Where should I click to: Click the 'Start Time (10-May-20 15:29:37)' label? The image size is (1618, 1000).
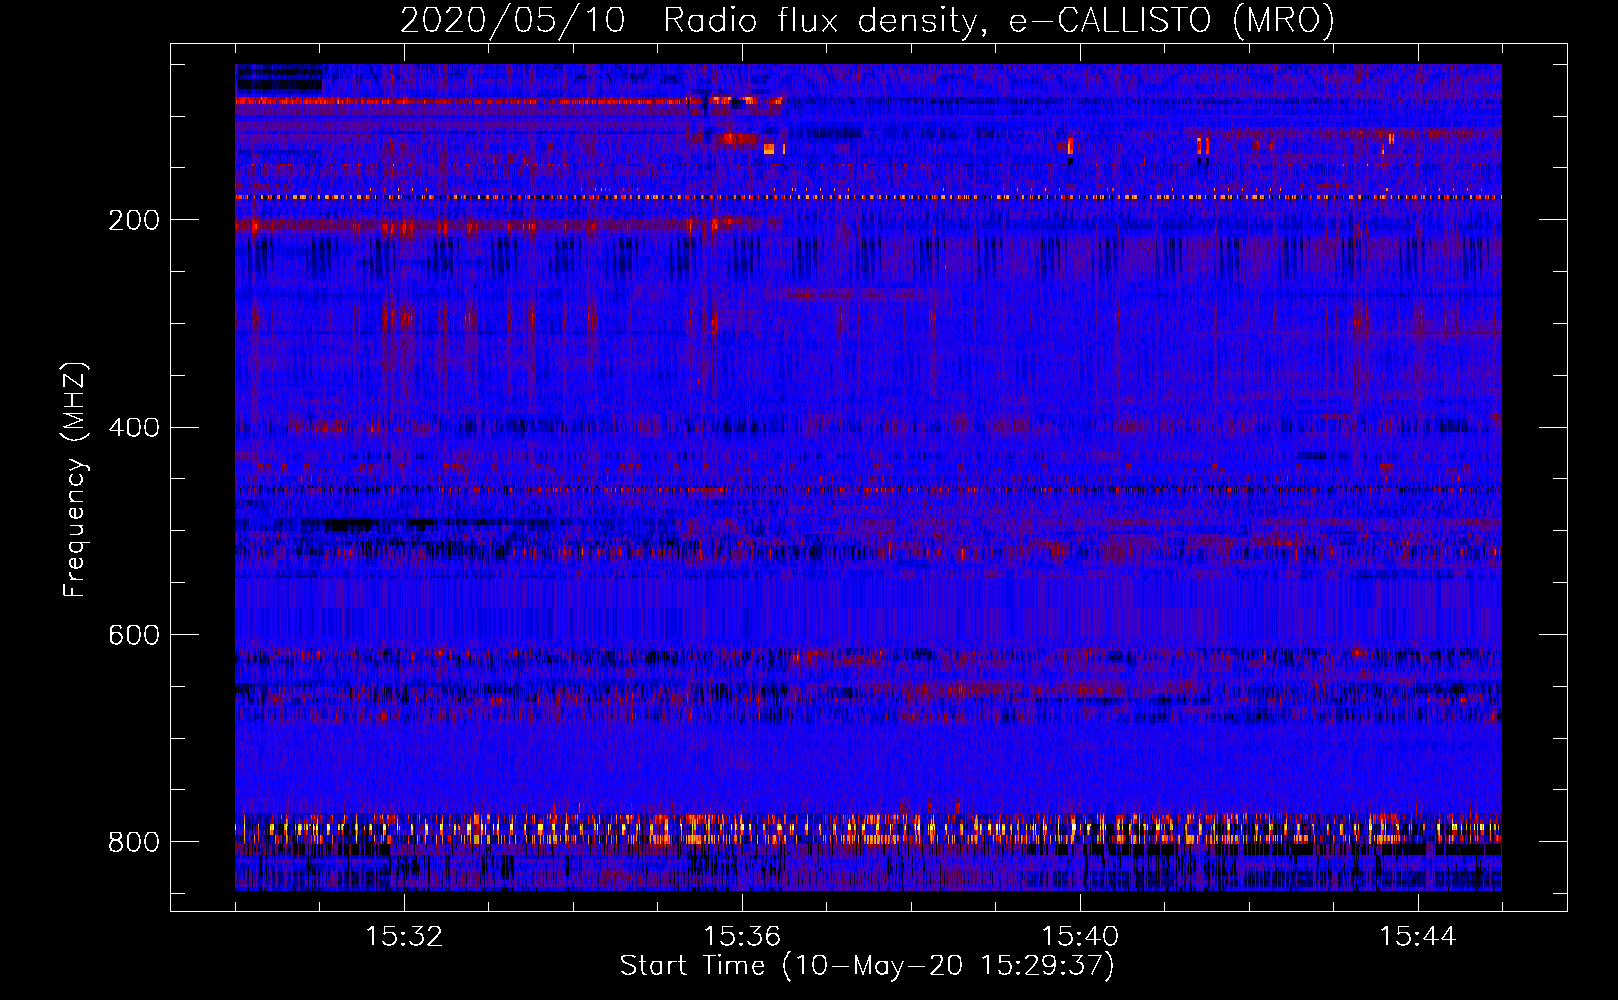[x=867, y=966]
